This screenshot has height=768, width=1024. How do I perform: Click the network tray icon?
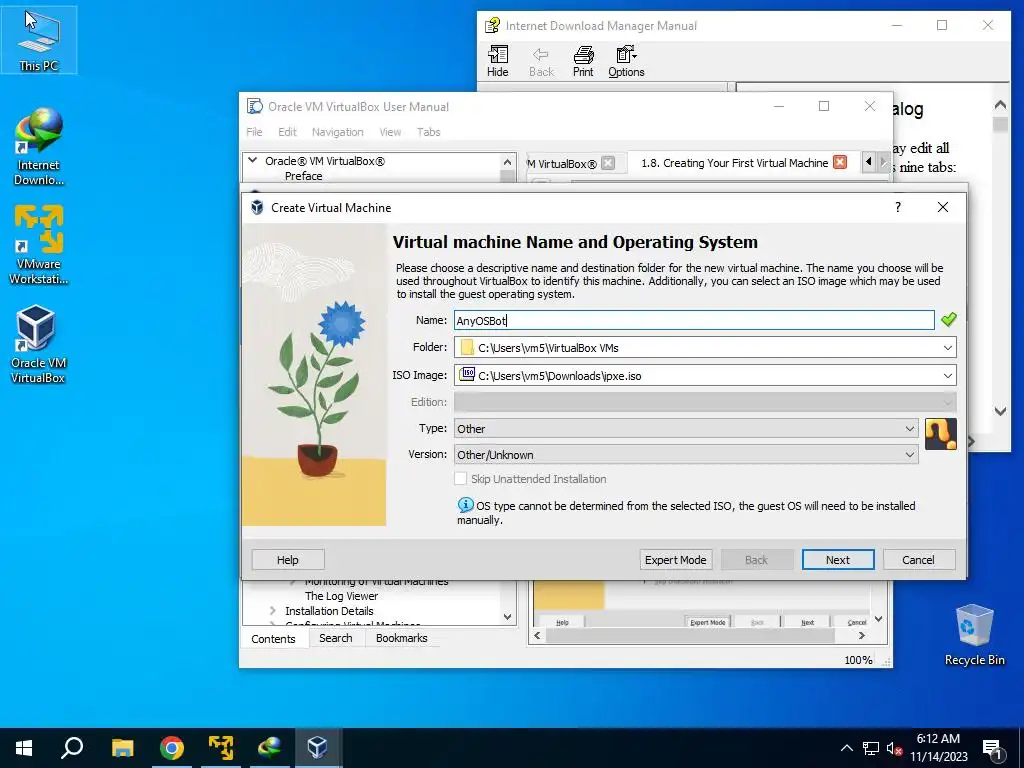pyautogui.click(x=871, y=748)
